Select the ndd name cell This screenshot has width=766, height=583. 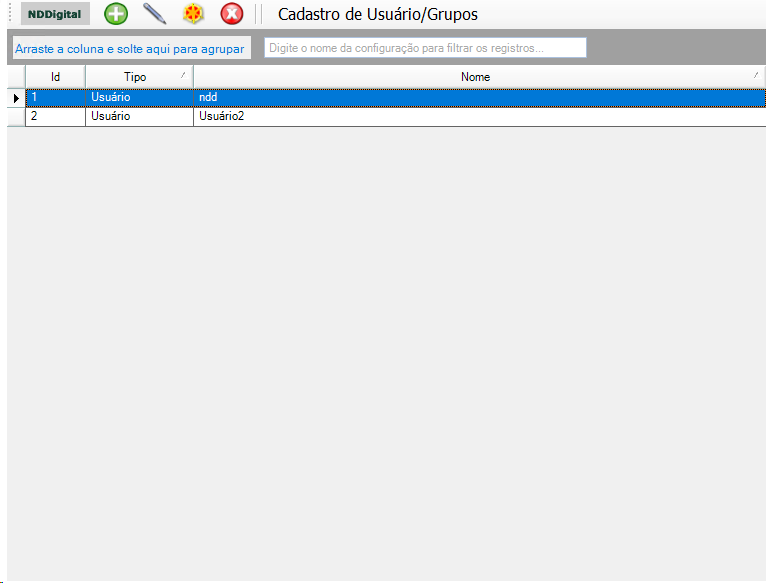coord(480,98)
